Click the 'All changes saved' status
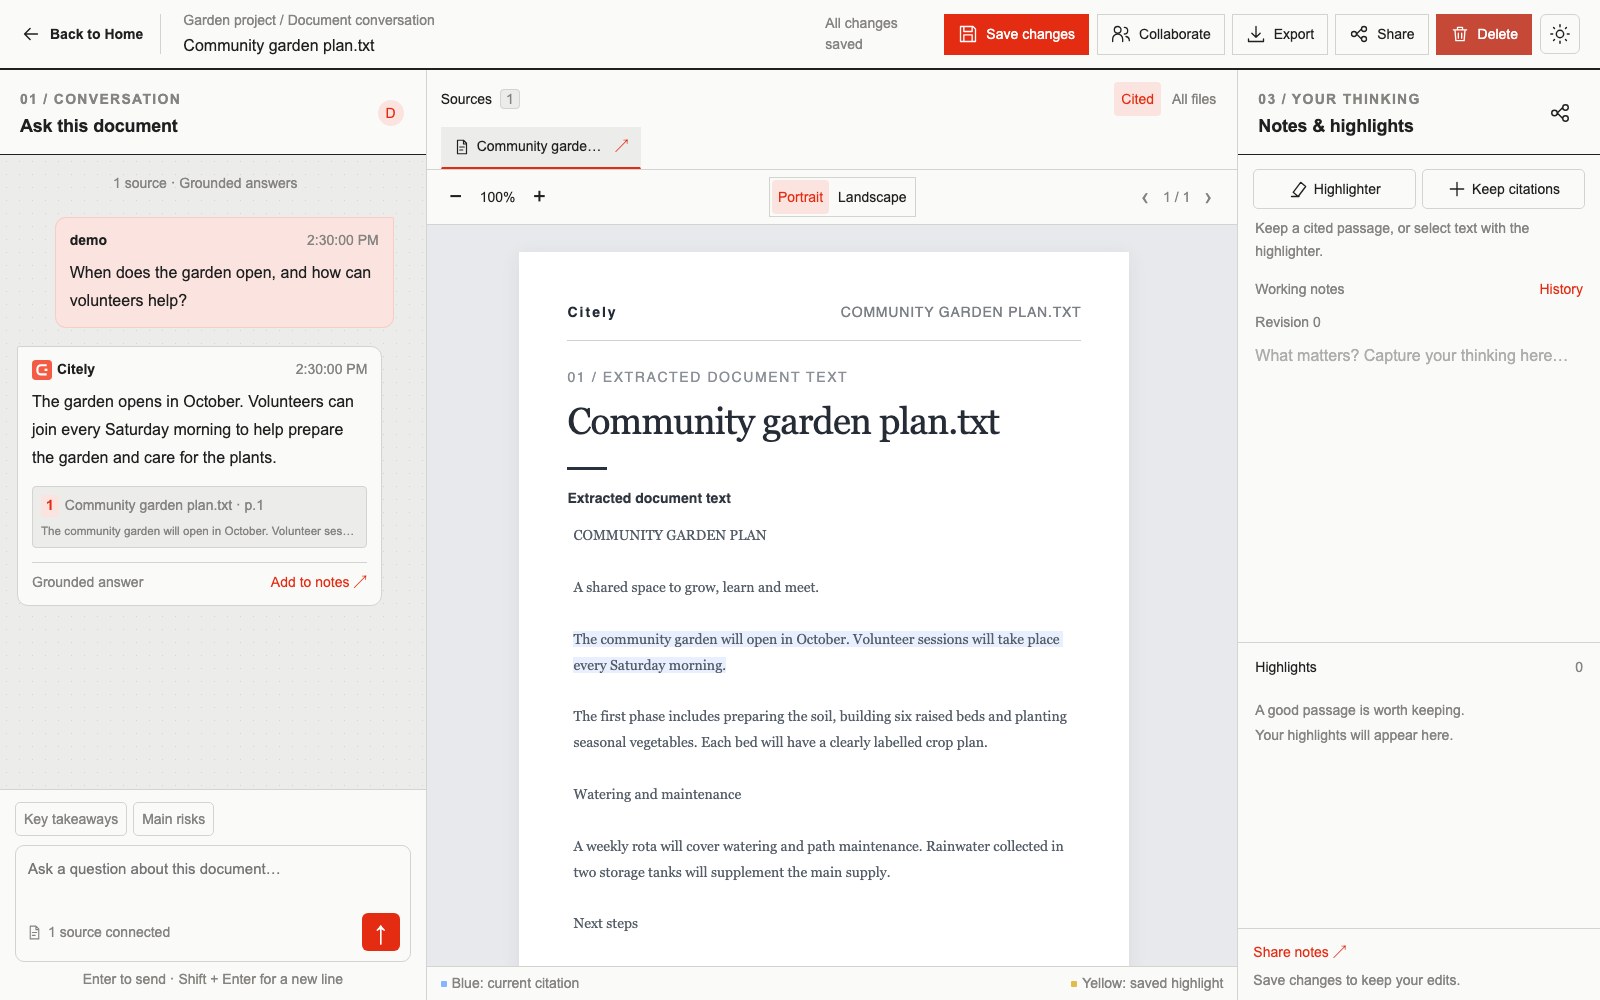The height and width of the screenshot is (1000, 1600). click(x=861, y=34)
